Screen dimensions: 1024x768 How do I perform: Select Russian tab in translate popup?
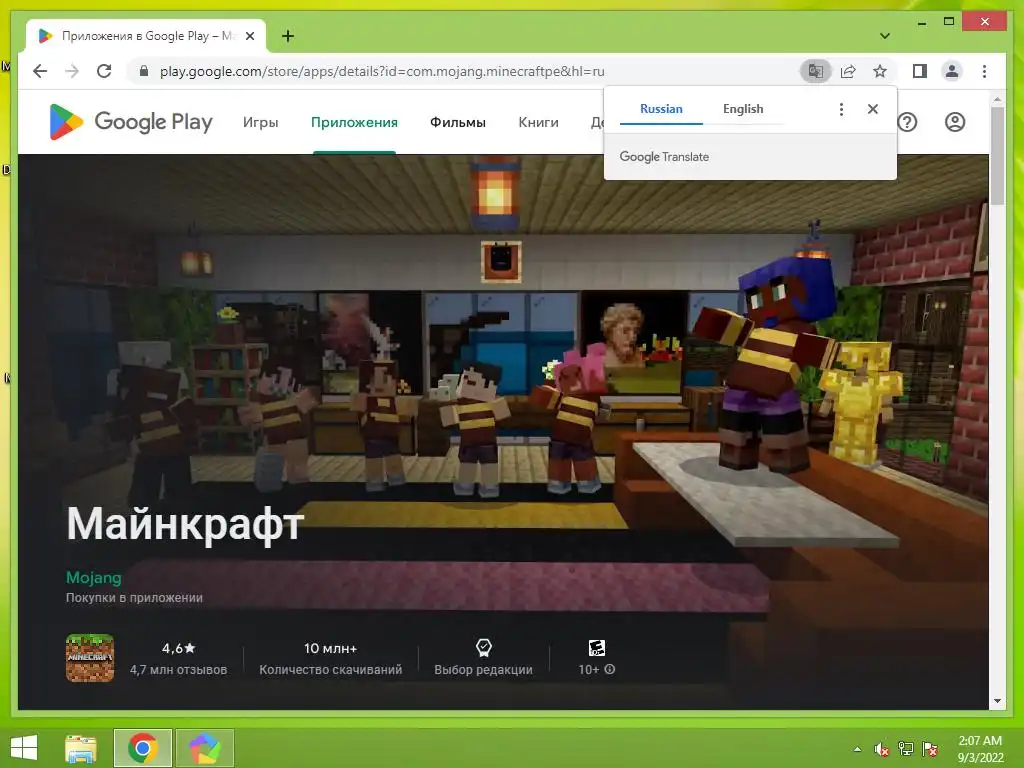point(661,109)
